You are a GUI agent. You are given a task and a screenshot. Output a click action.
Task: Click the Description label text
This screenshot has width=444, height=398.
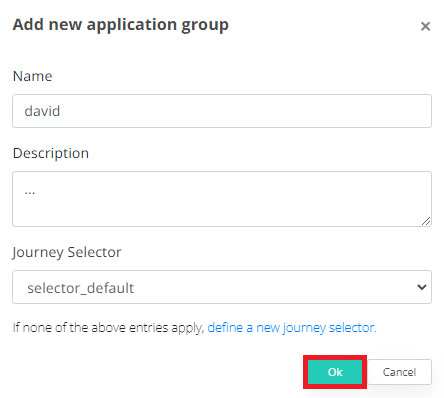(51, 153)
